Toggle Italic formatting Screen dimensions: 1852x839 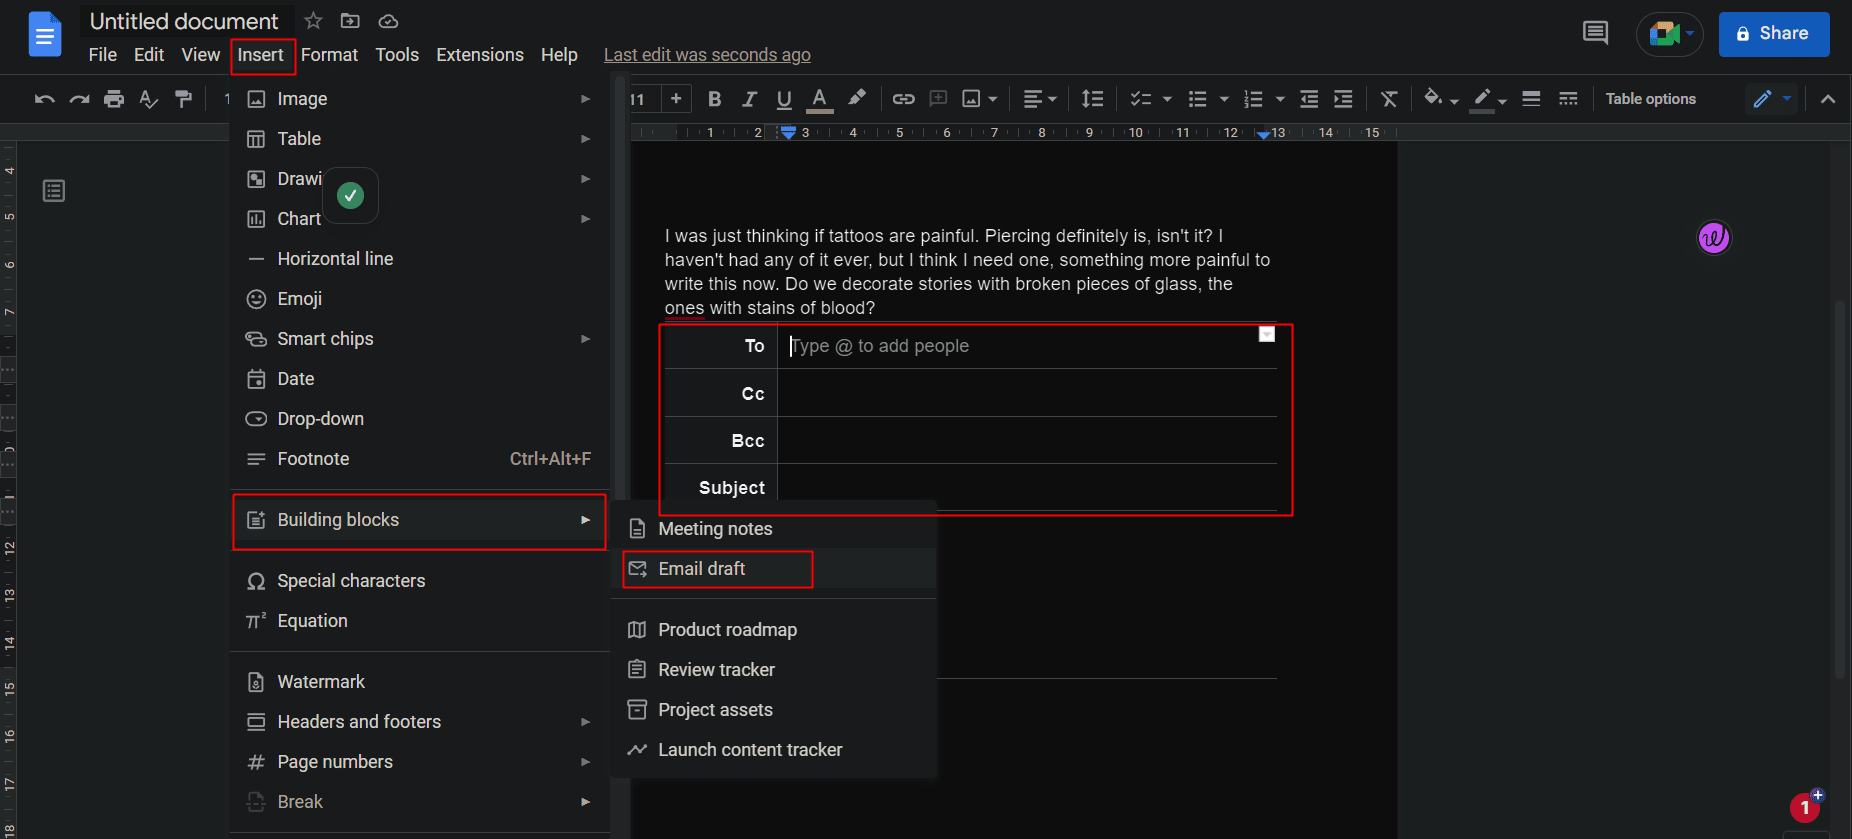[x=749, y=99]
